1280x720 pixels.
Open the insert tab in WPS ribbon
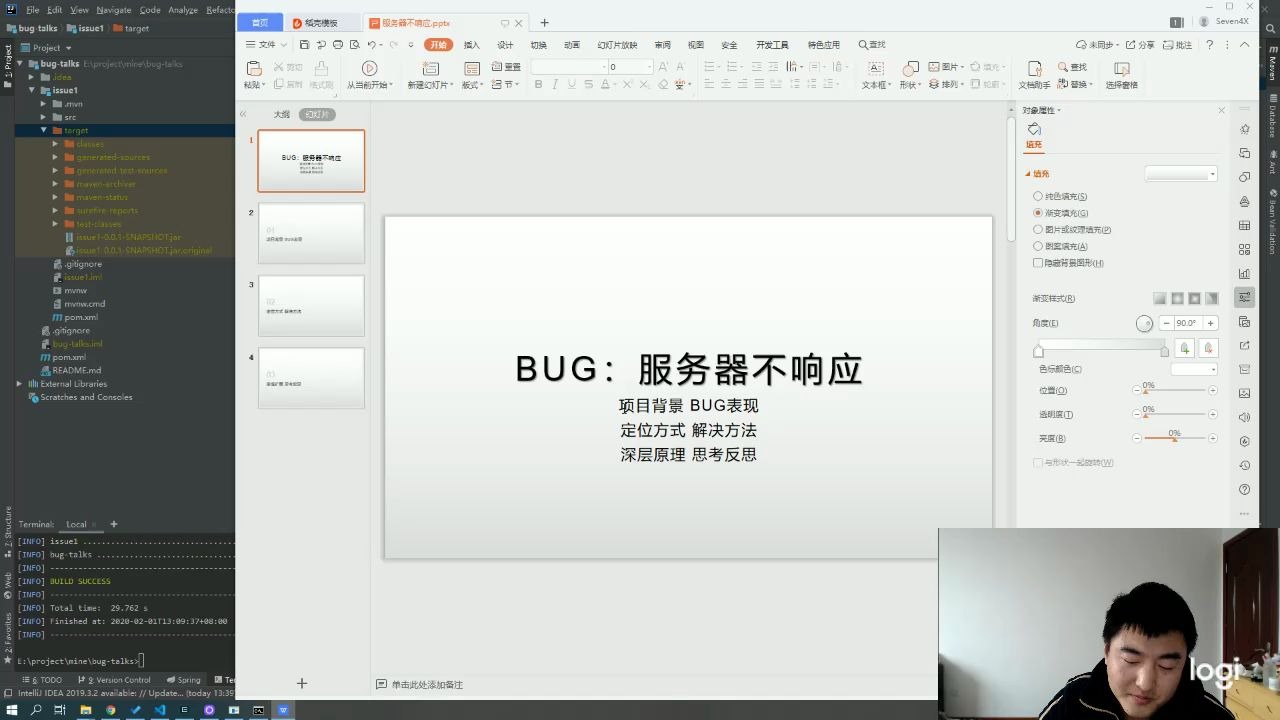[x=472, y=45]
